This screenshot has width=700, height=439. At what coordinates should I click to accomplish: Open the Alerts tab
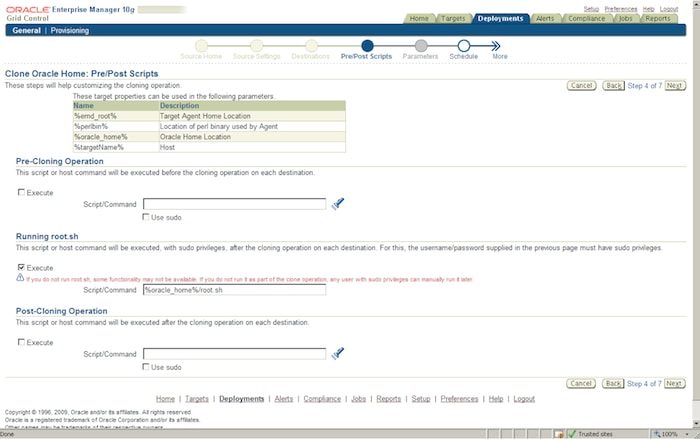pos(545,18)
